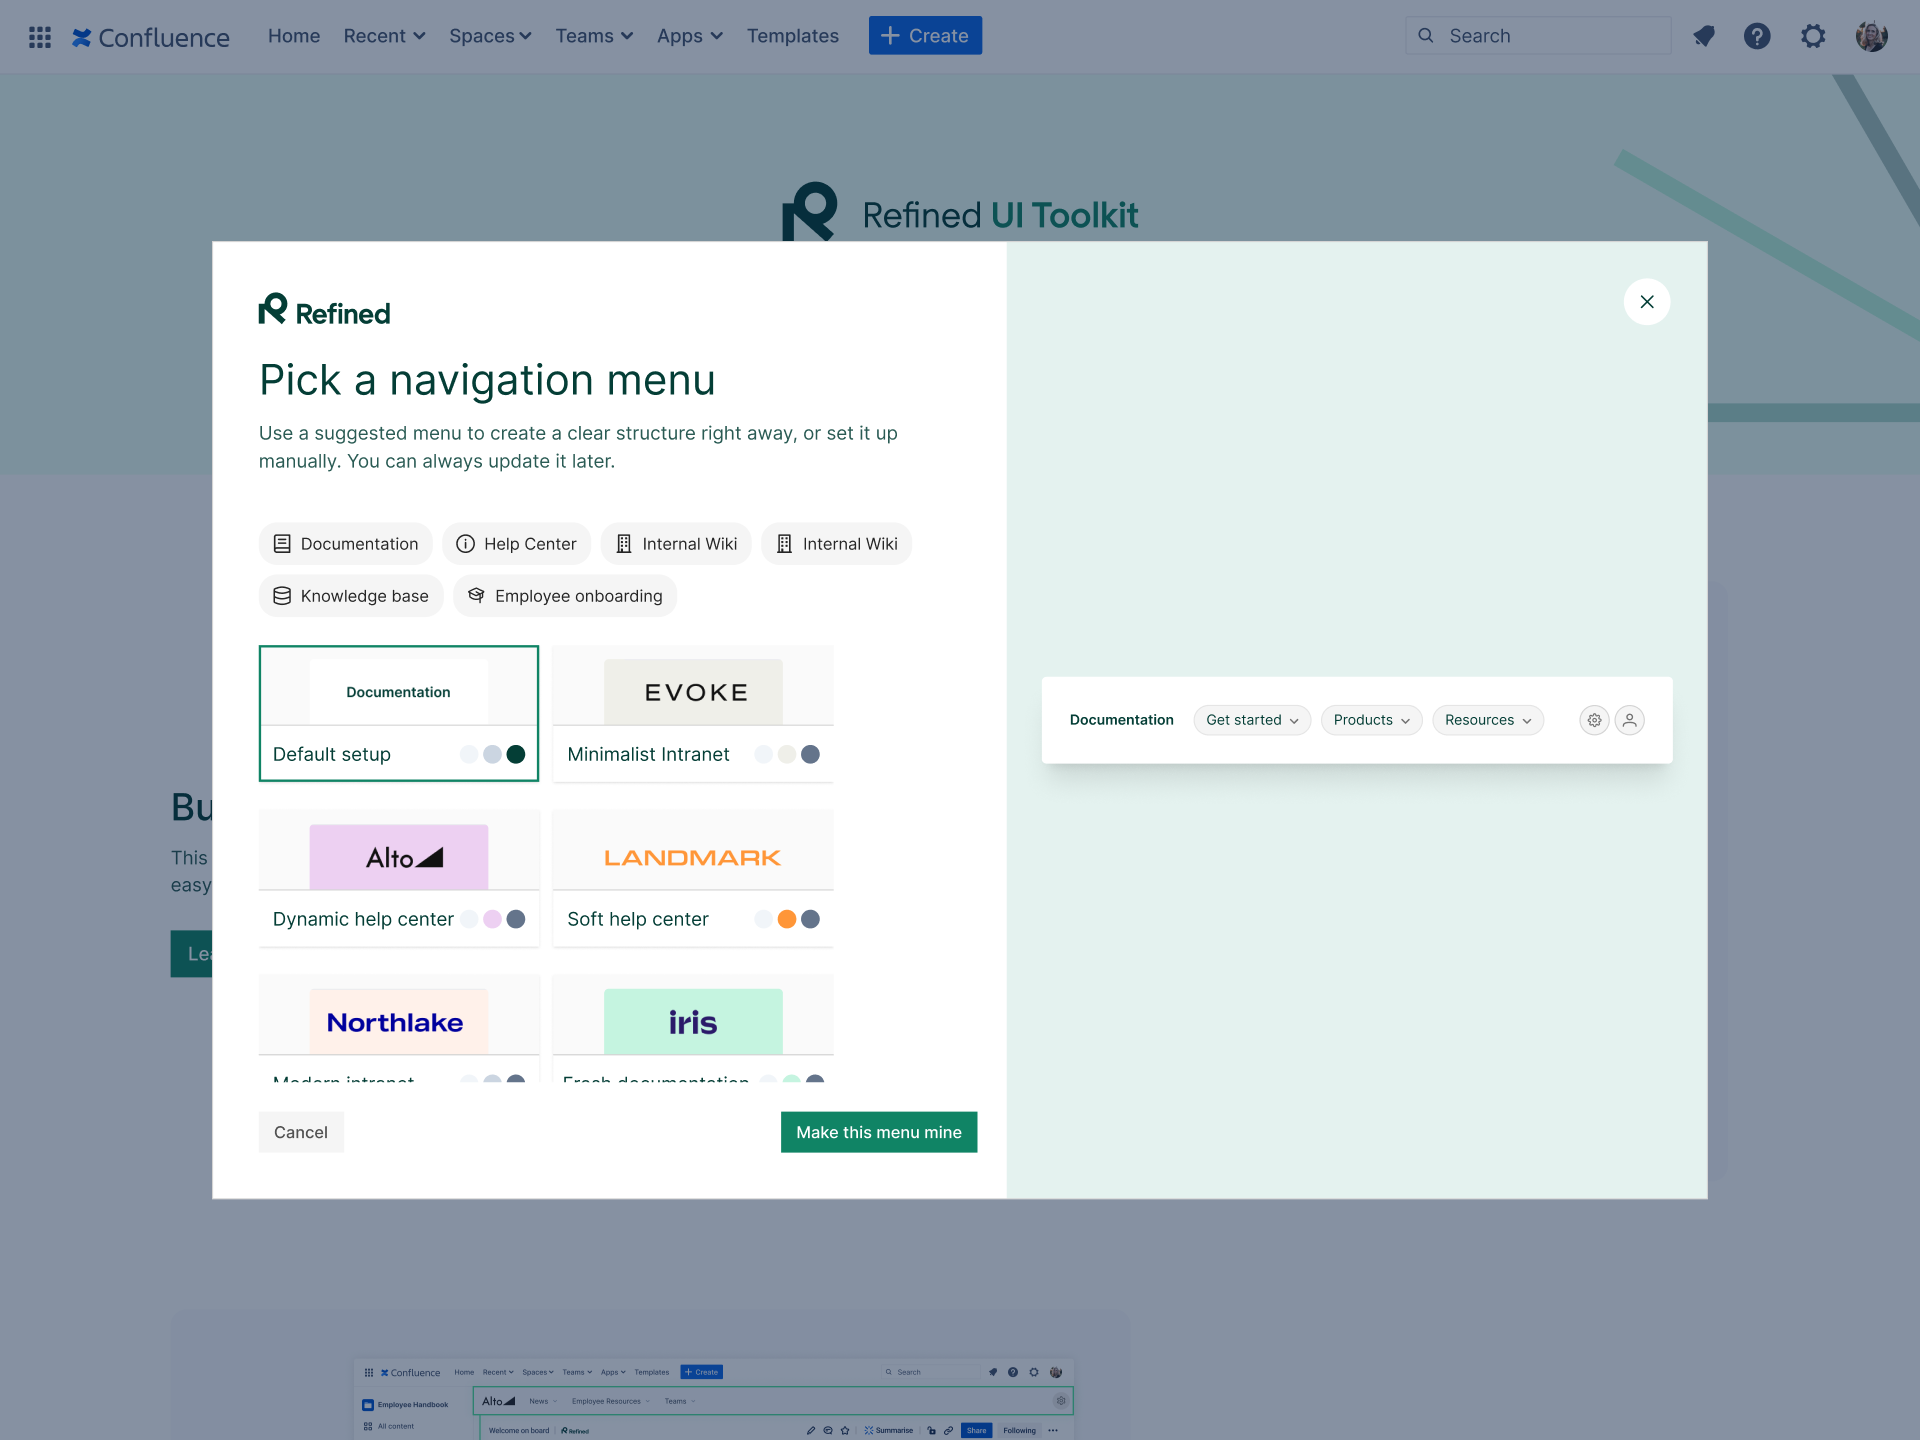The width and height of the screenshot is (1920, 1440).
Task: Cancel the navigation menu picker
Action: (300, 1132)
